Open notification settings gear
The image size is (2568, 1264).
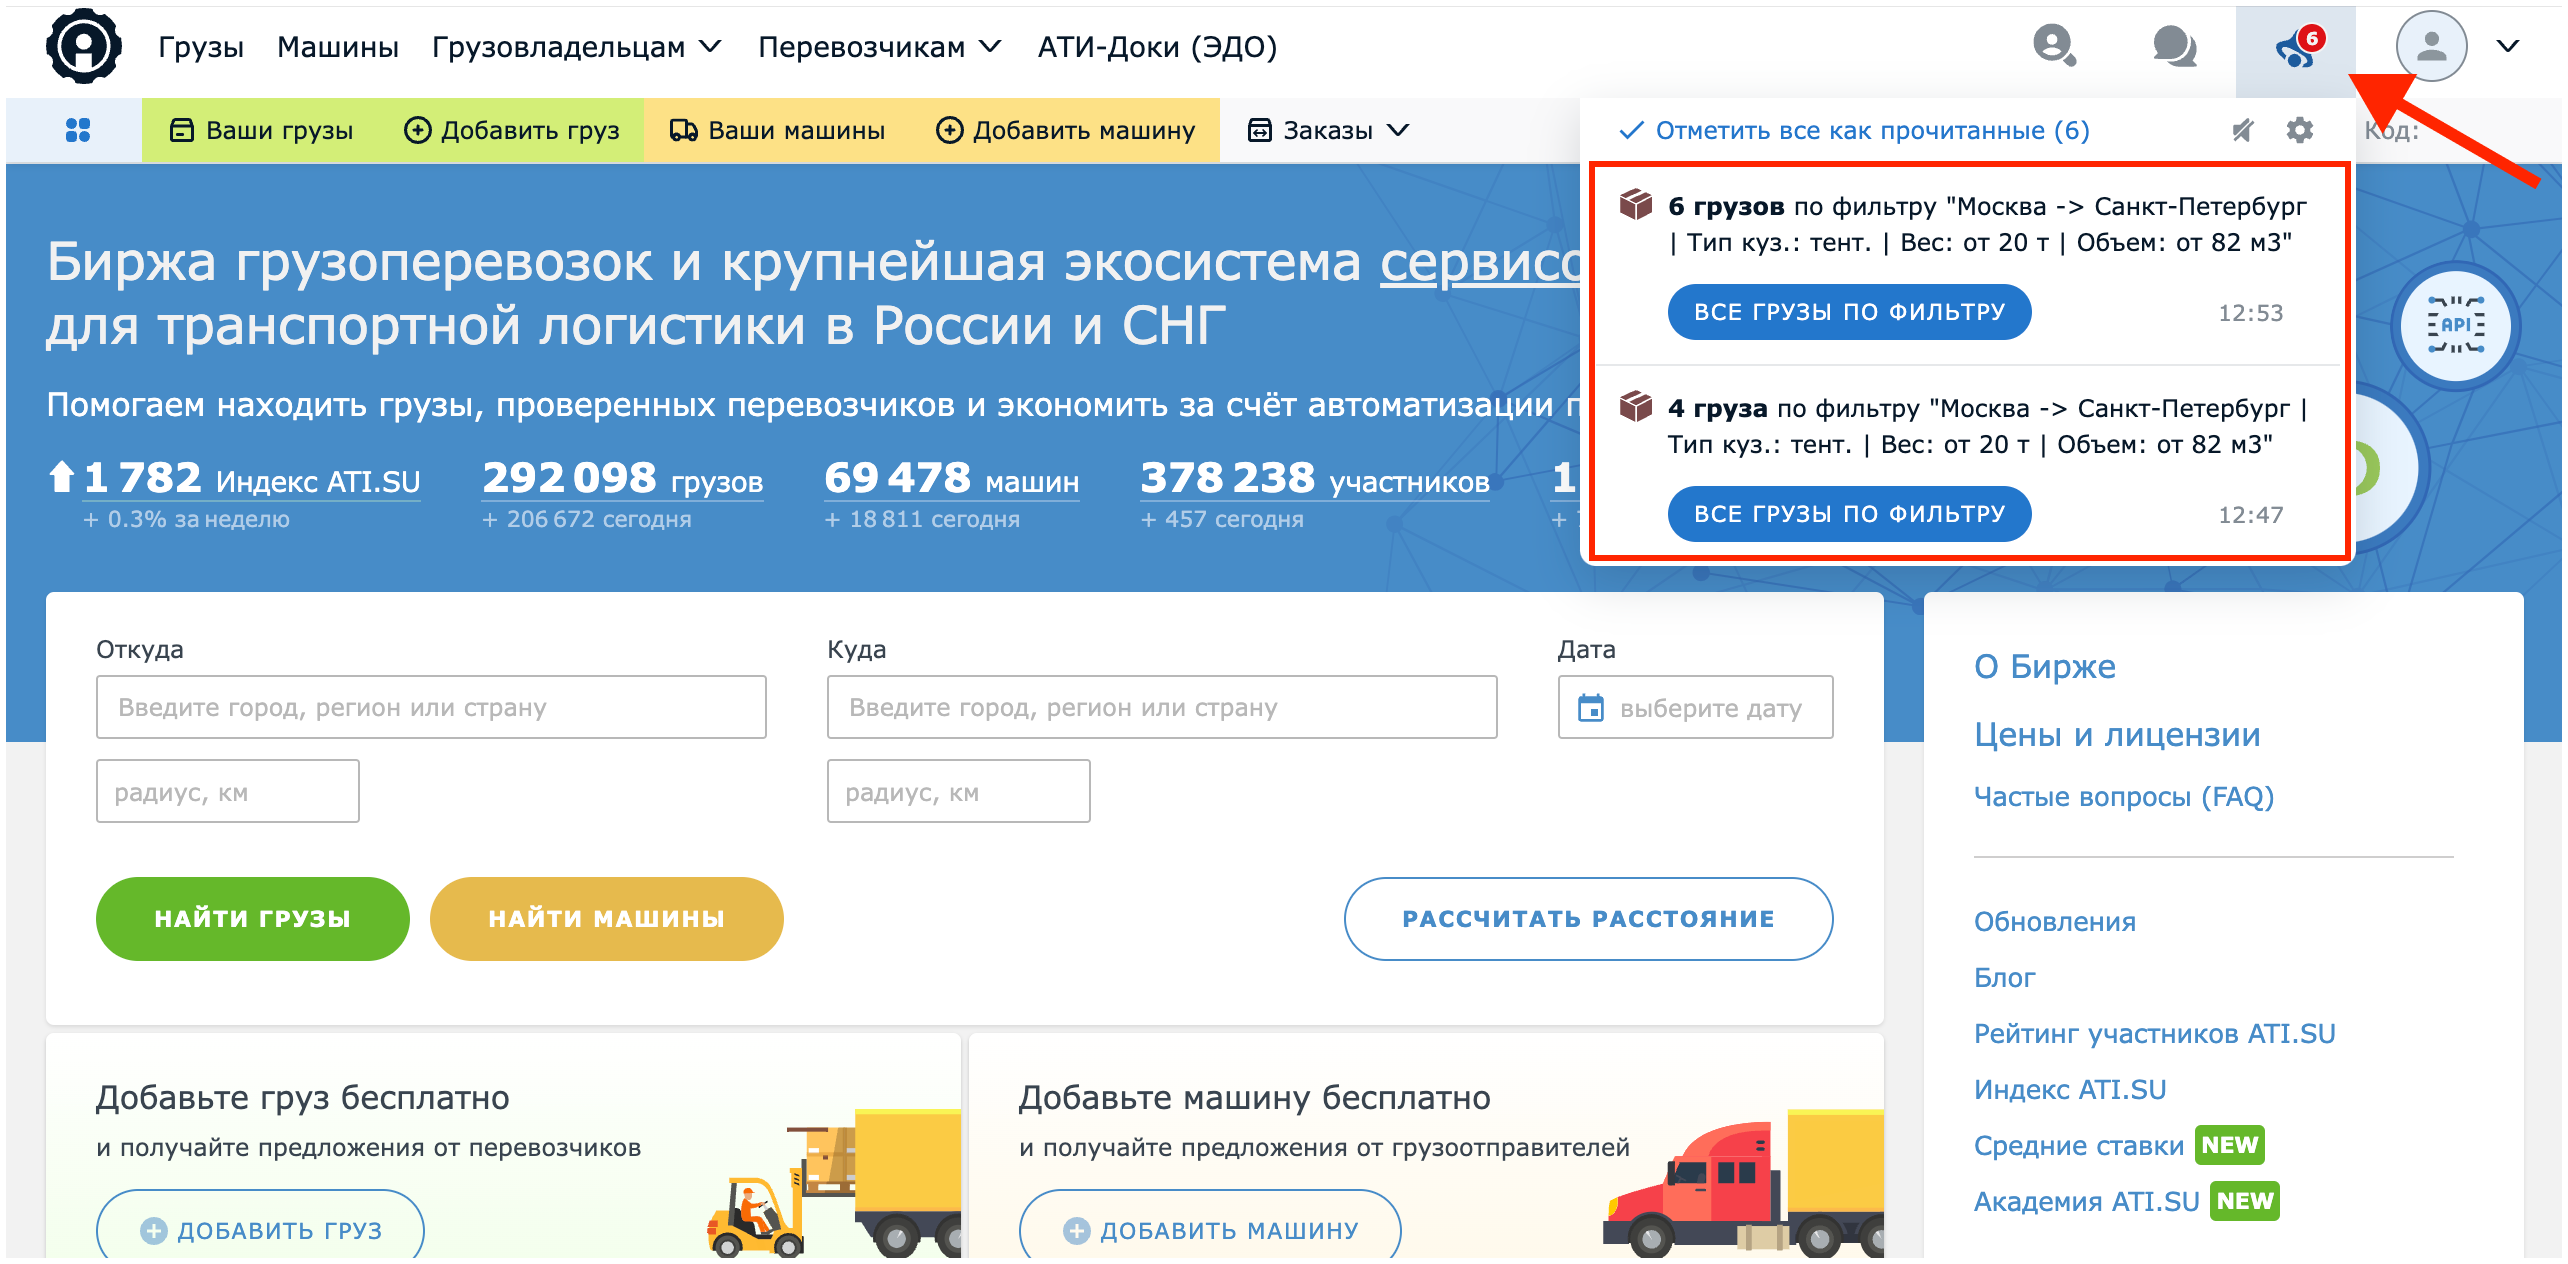[x=2300, y=130]
